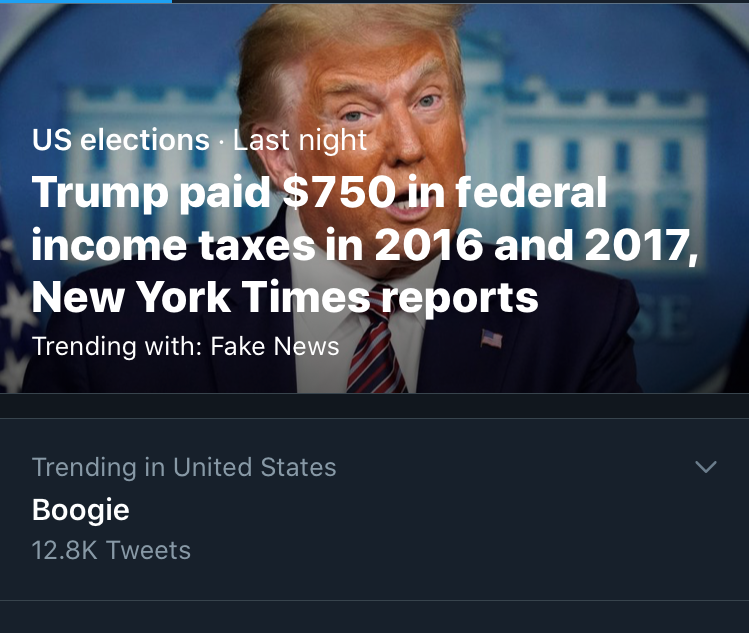This screenshot has width=749, height=633.
Task: View the 12.8K Tweets count for Boogie
Action: [x=111, y=550]
